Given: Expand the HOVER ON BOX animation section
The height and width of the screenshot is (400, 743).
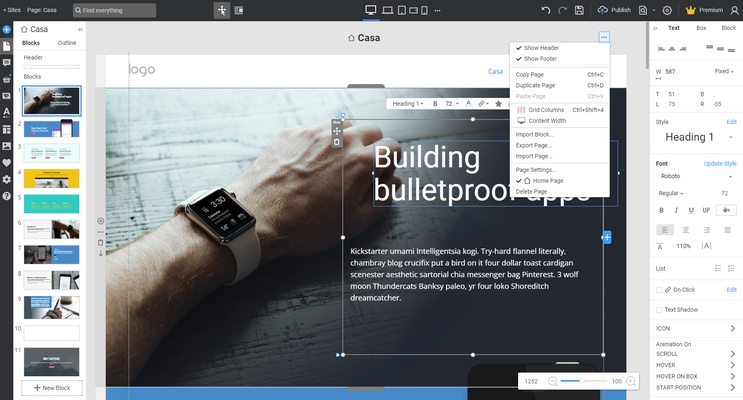Looking at the screenshot, I should (x=696, y=376).
